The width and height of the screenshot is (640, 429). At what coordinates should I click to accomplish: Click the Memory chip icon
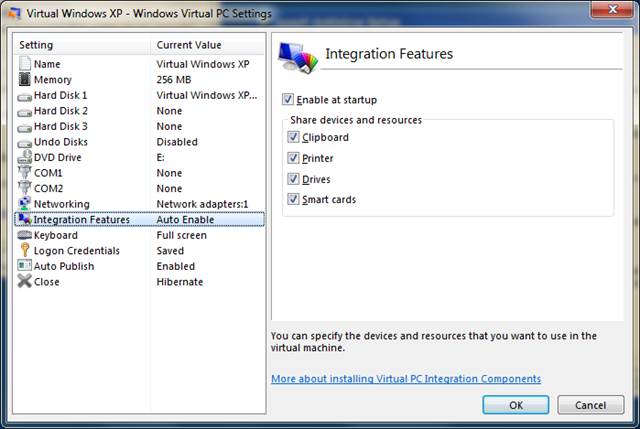[24, 80]
